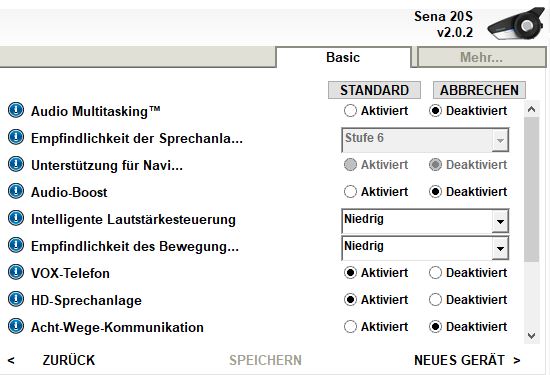Click the STANDARD button
Screen dimensions: 550x375
coord(374,90)
